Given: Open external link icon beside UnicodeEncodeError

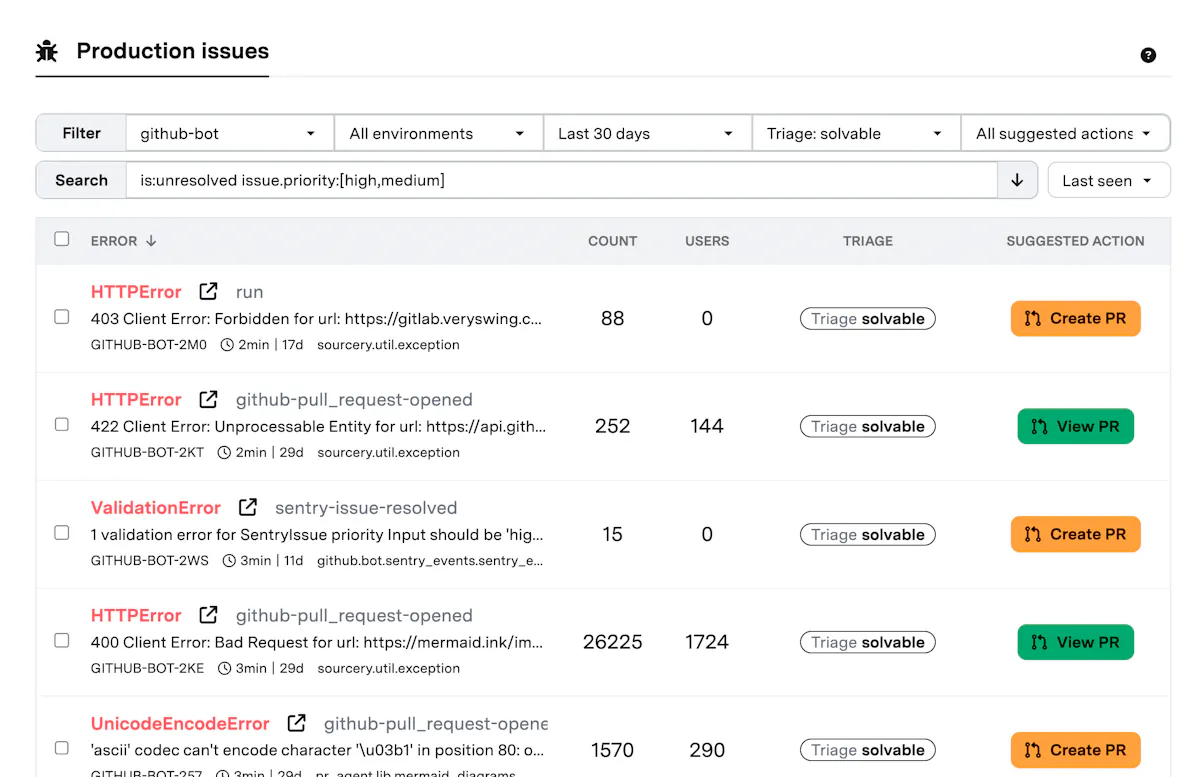Looking at the screenshot, I should (x=296, y=723).
